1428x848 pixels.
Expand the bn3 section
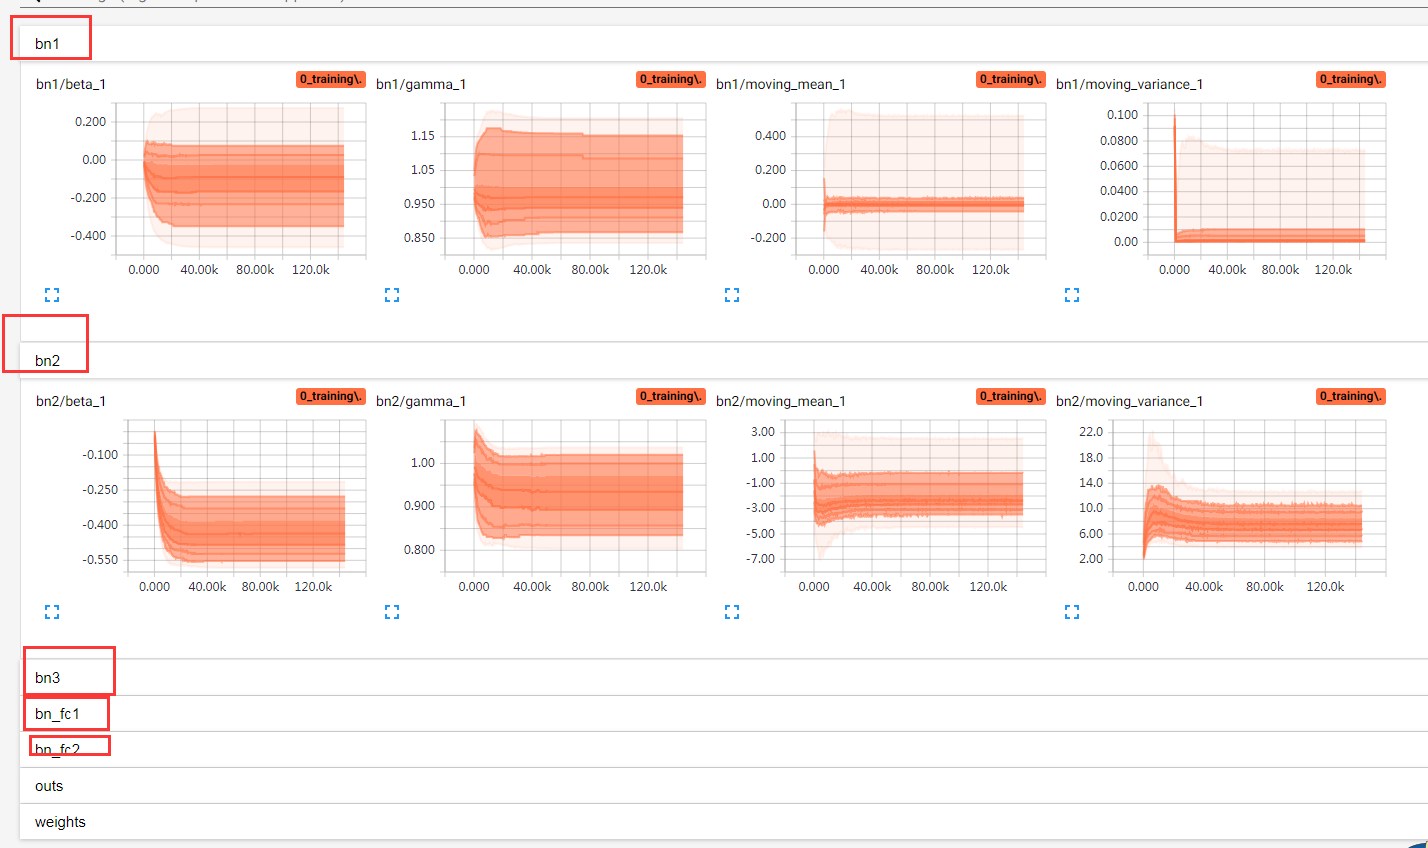click(46, 677)
